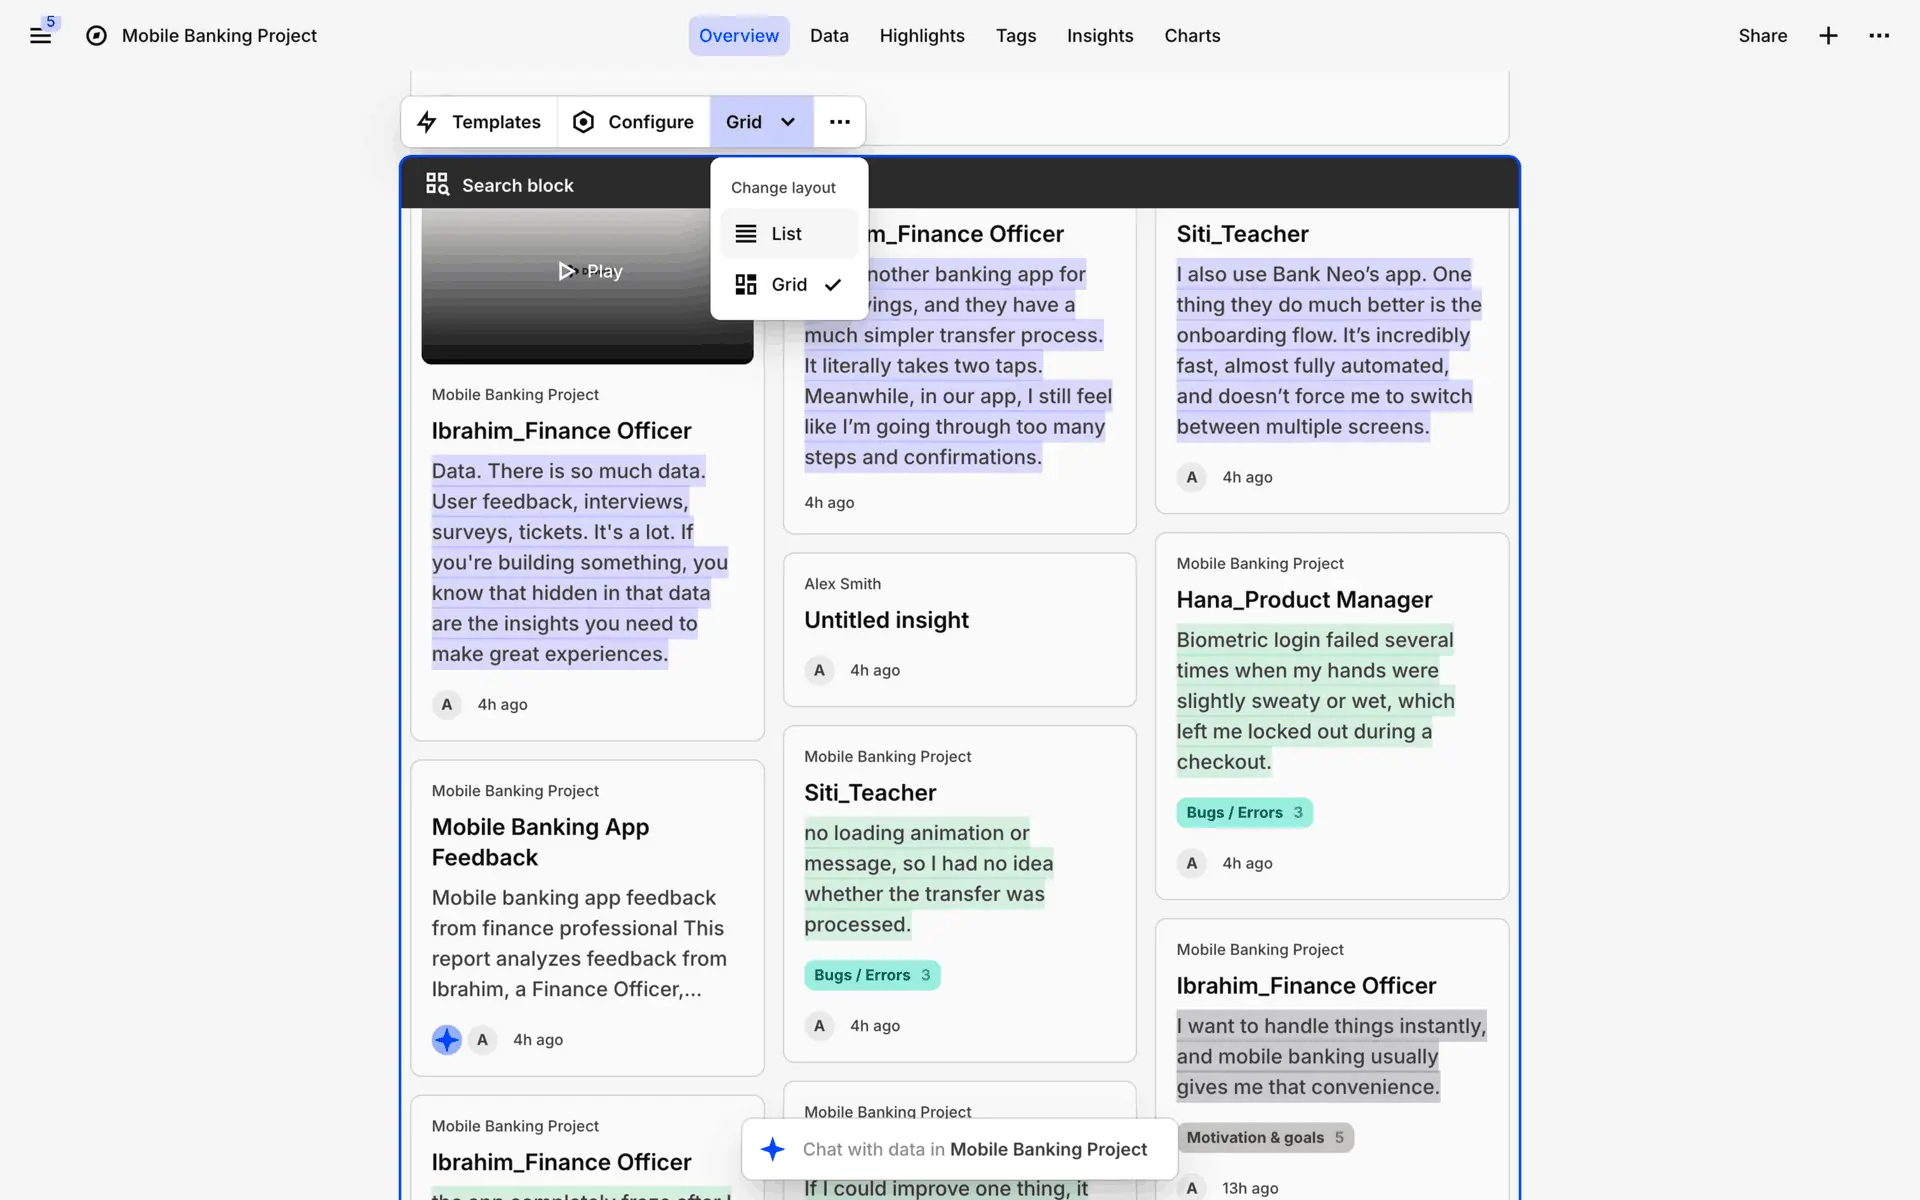Image resolution: width=1920 pixels, height=1200 pixels.
Task: Select checked Grid layout option
Action: (789, 285)
